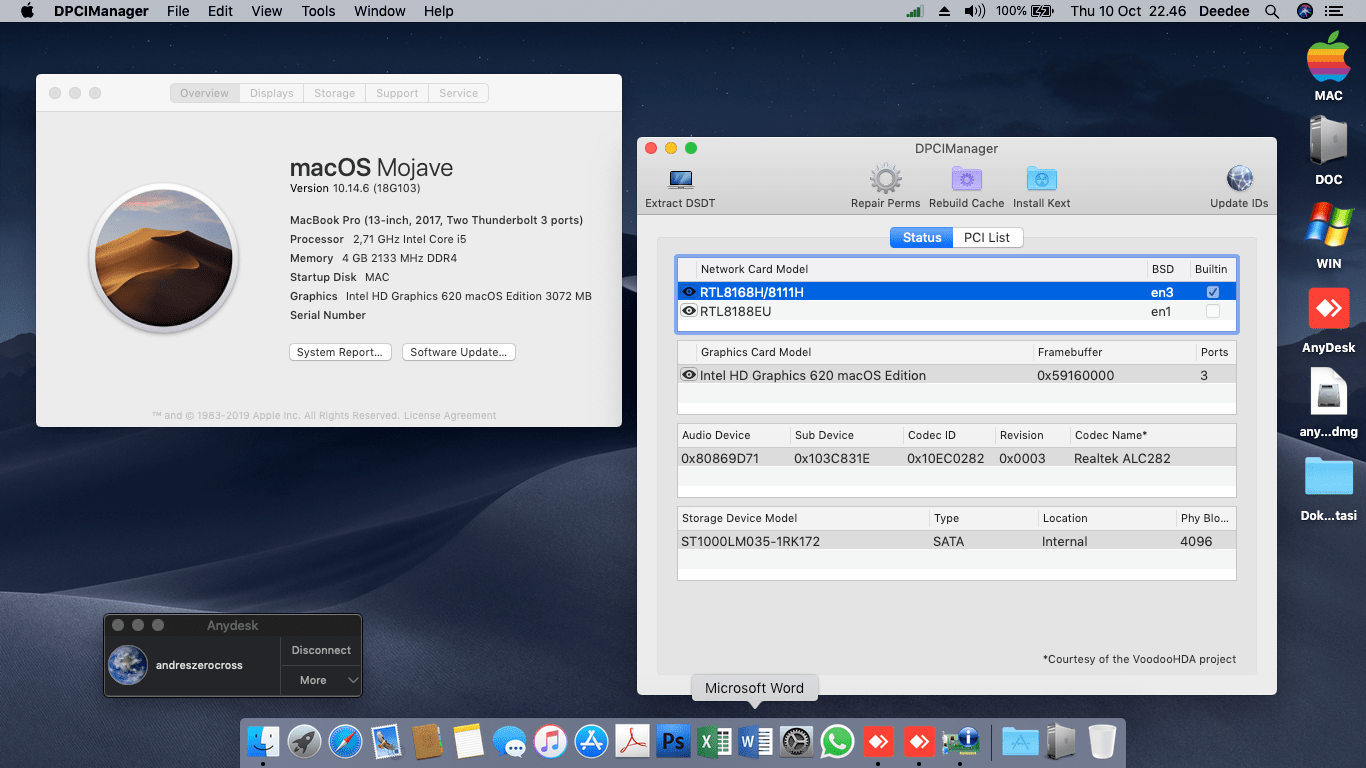Expand the More dropdown in Anydesk
The height and width of the screenshot is (768, 1366).
pos(321,680)
